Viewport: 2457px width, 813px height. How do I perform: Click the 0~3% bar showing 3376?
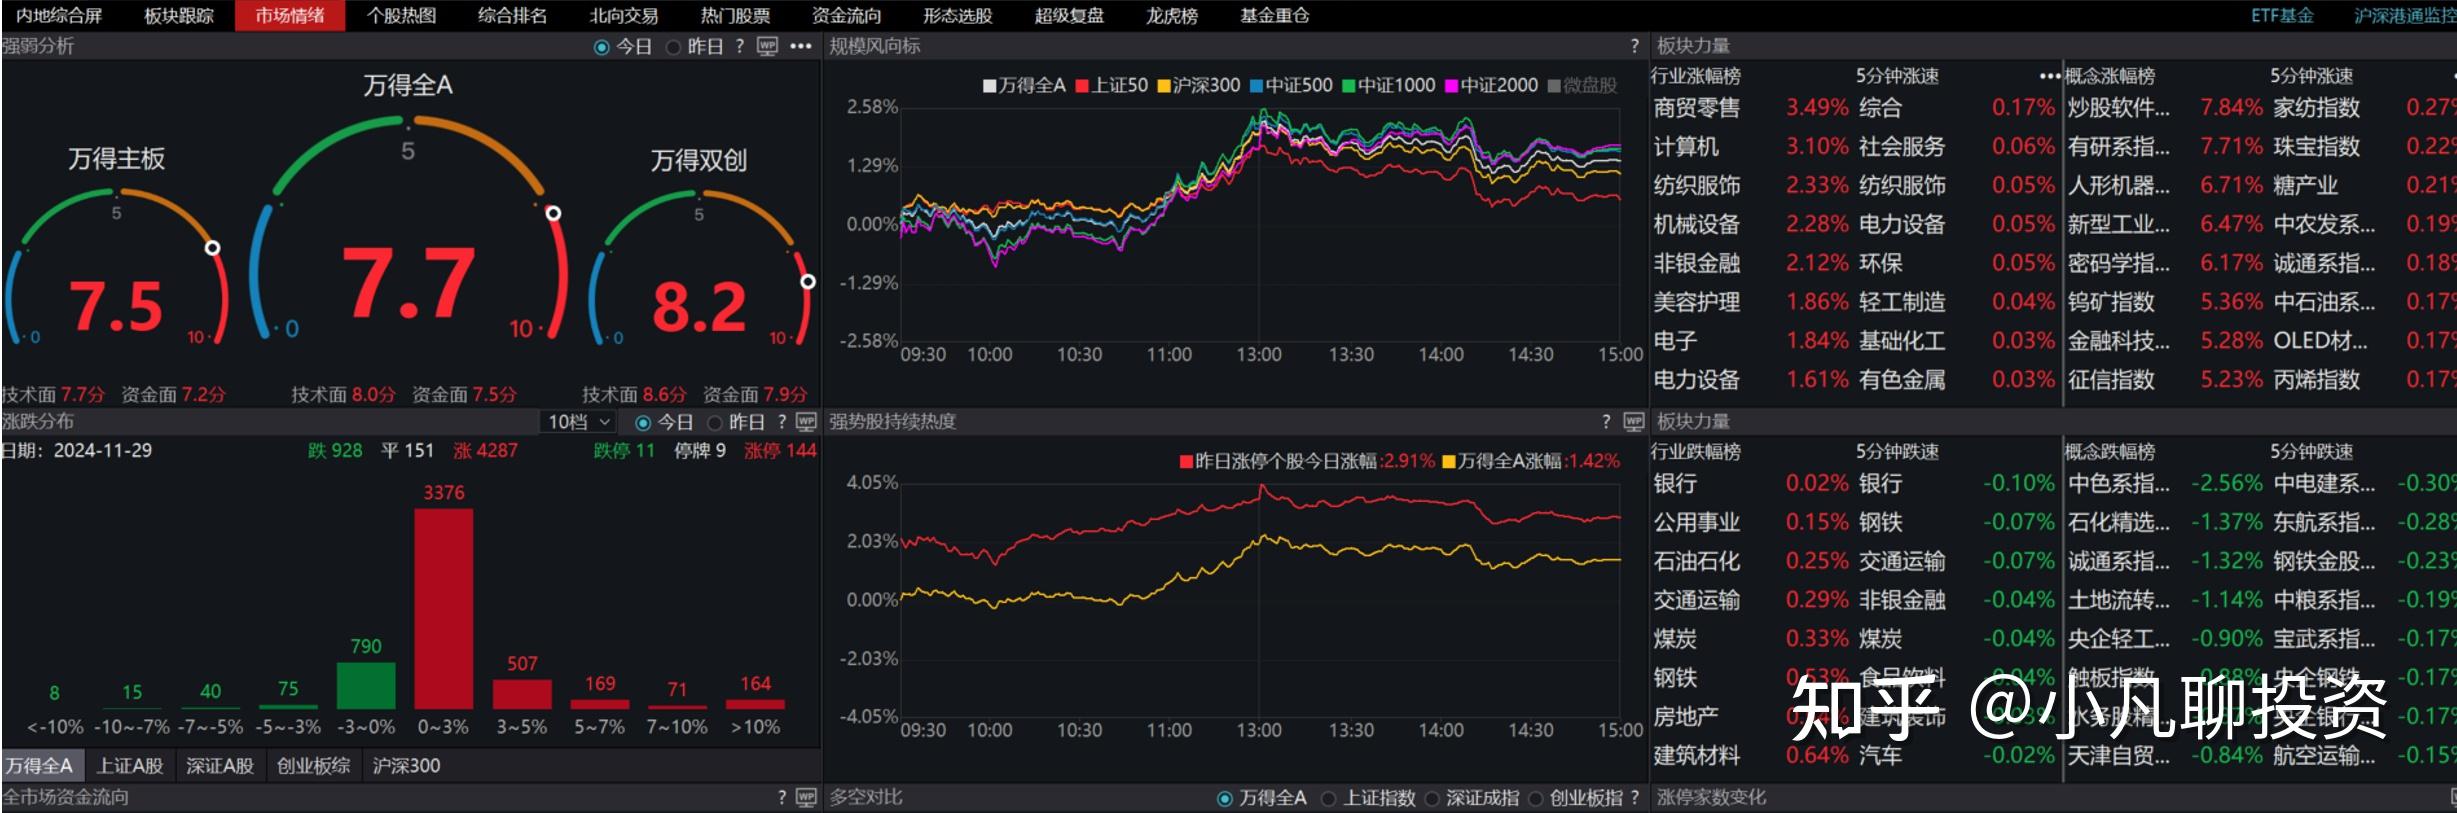pos(443,608)
